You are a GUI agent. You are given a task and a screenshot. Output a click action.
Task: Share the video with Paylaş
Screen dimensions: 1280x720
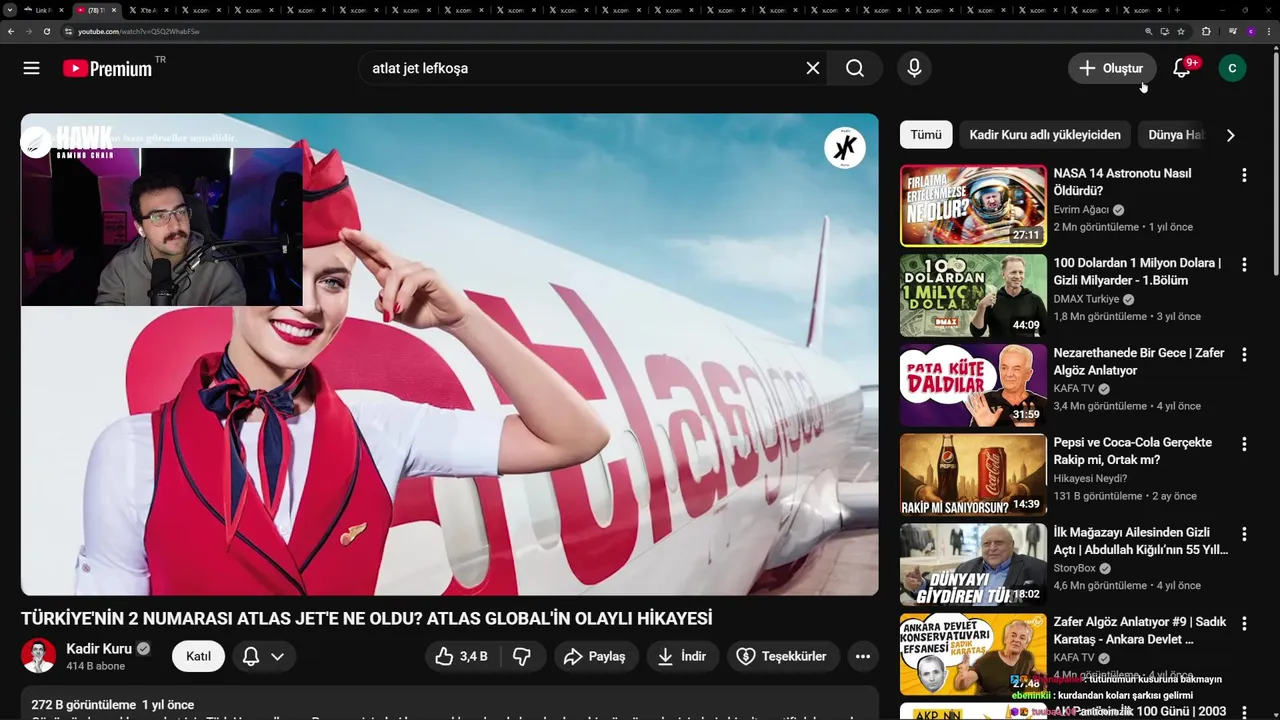pyautogui.click(x=594, y=656)
